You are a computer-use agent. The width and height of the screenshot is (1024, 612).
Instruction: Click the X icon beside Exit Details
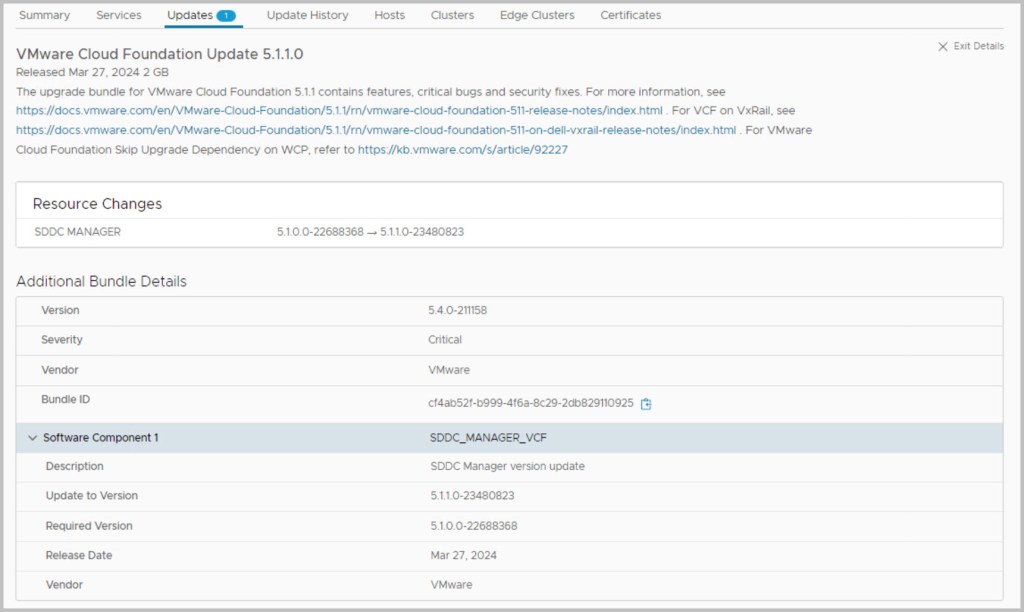(942, 47)
